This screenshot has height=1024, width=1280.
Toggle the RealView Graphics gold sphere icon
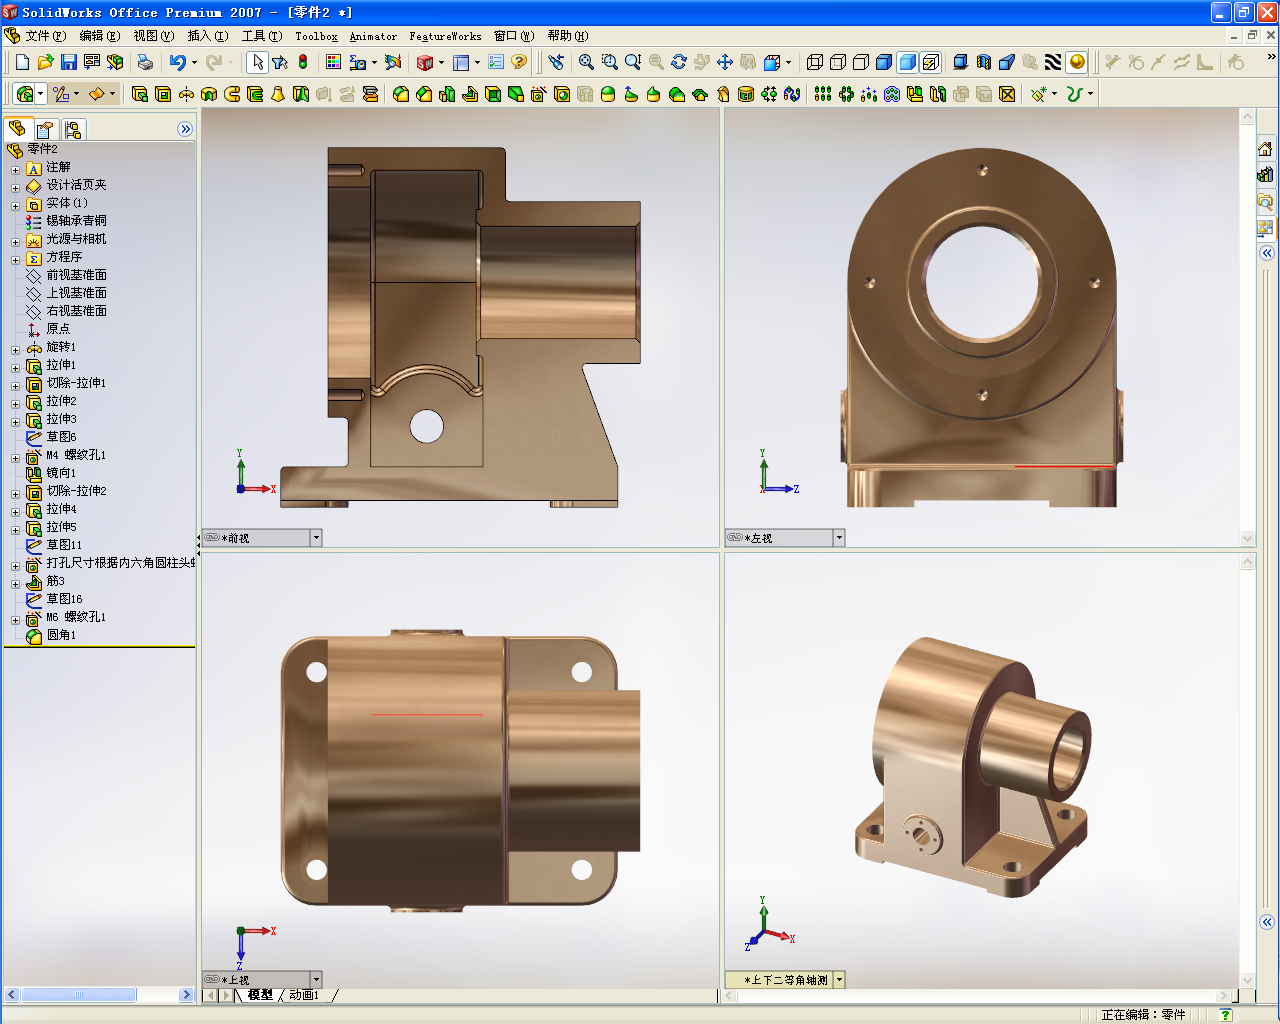coord(1077,62)
